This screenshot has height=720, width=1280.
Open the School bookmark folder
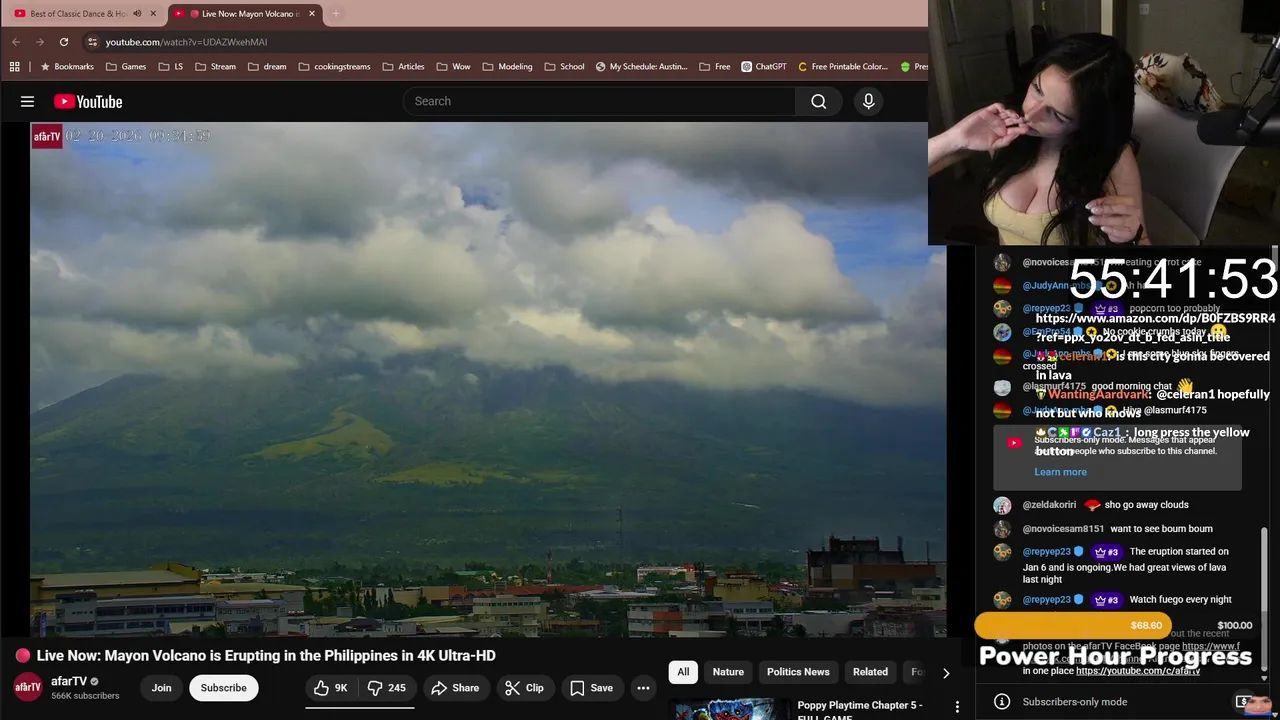(564, 67)
